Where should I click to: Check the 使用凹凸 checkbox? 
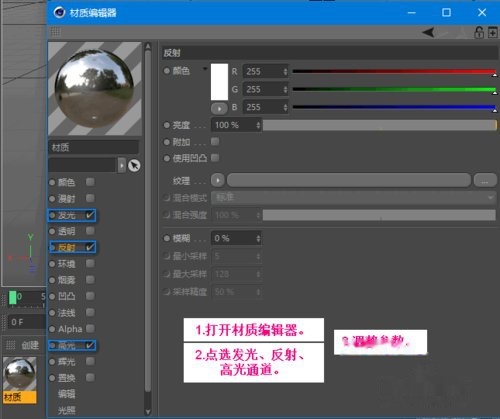coord(215,157)
